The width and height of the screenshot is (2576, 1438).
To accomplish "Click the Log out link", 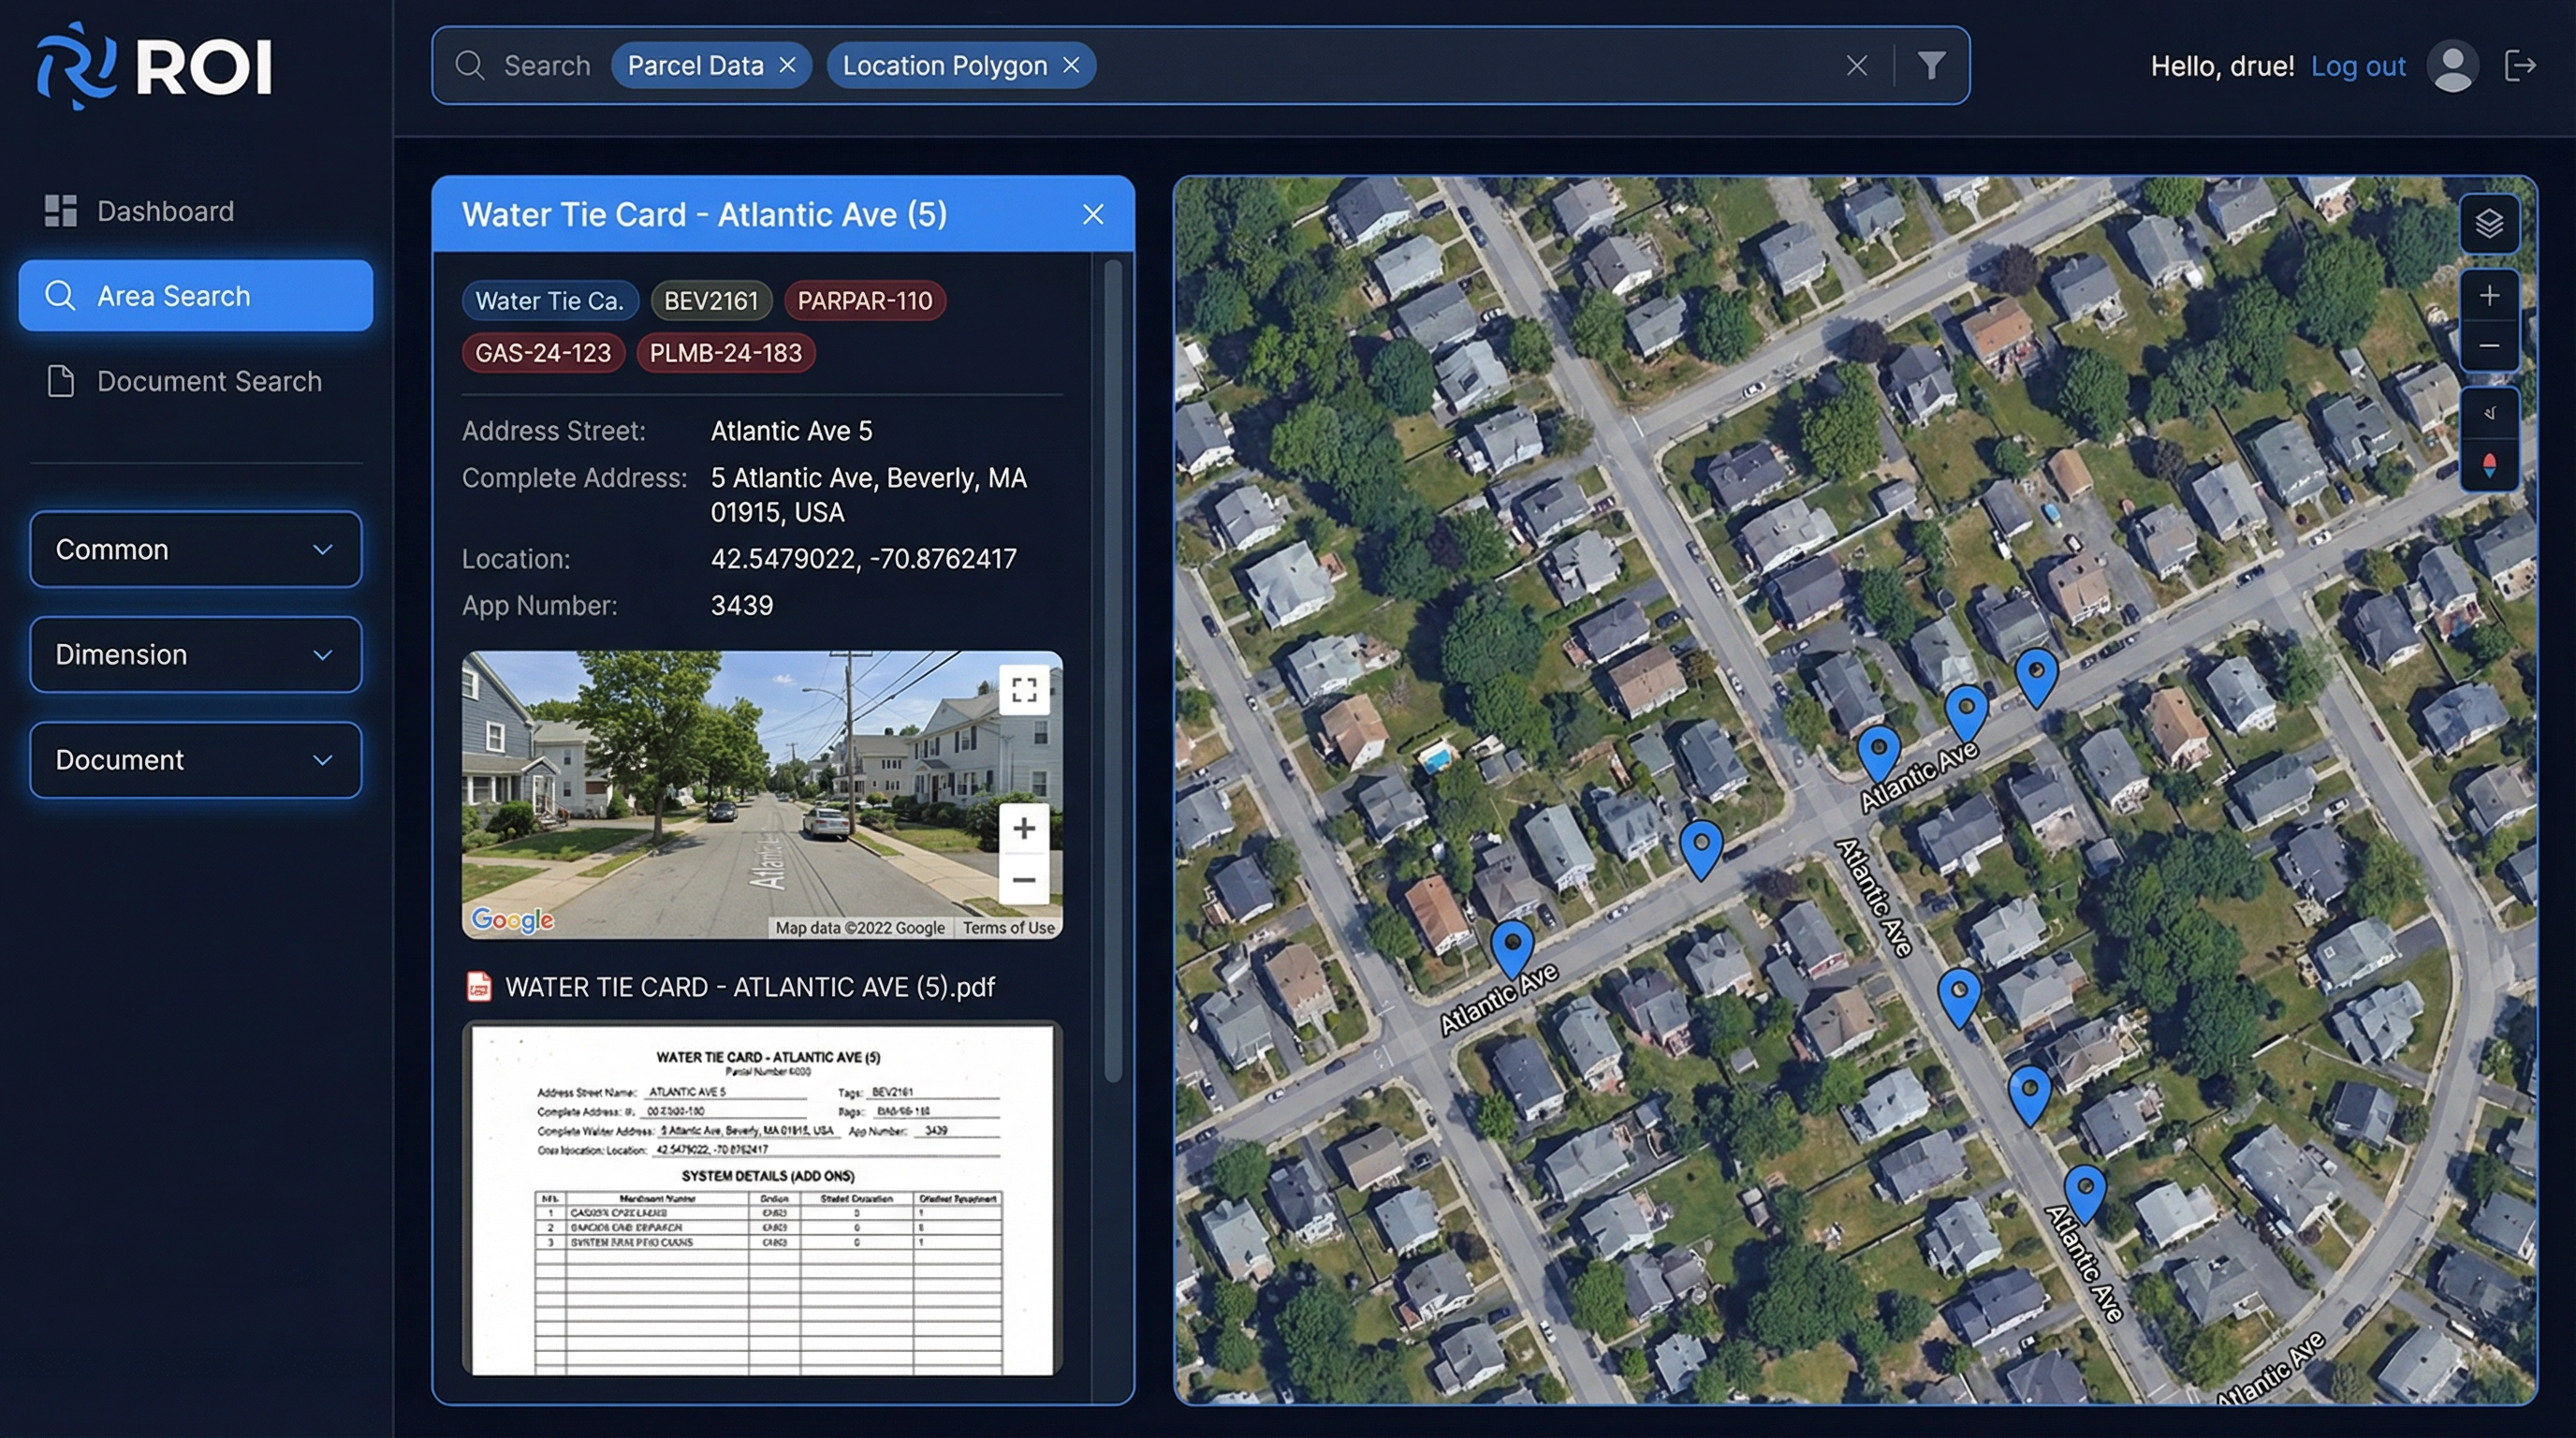I will (2358, 65).
